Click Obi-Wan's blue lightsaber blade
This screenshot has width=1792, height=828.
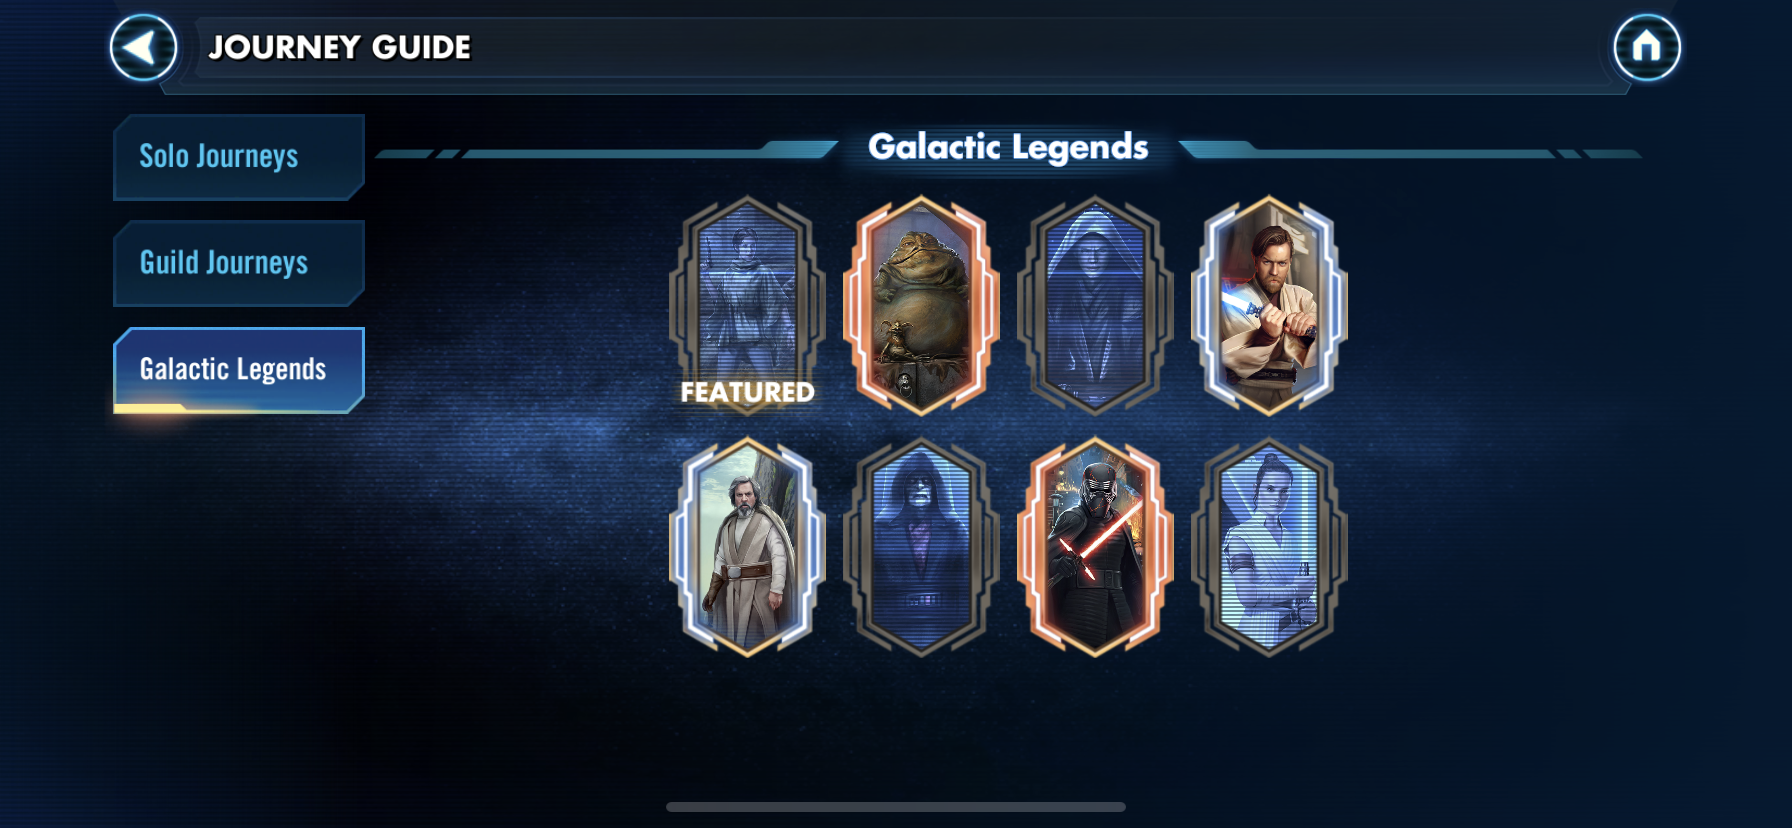click(x=1237, y=298)
